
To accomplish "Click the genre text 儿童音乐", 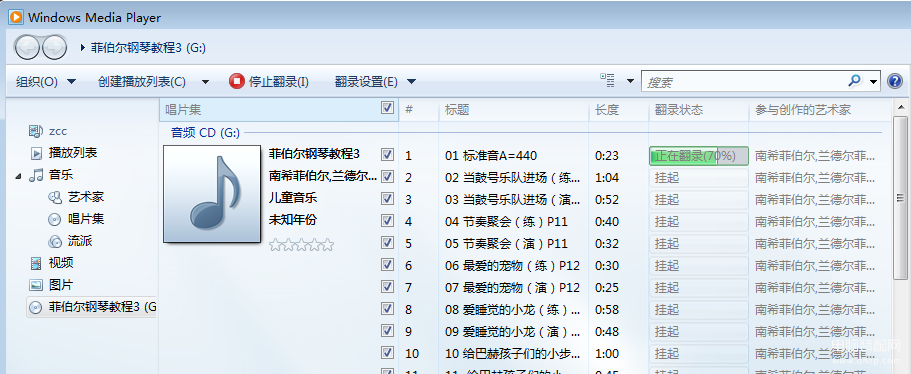I will pyautogui.click(x=293, y=198).
